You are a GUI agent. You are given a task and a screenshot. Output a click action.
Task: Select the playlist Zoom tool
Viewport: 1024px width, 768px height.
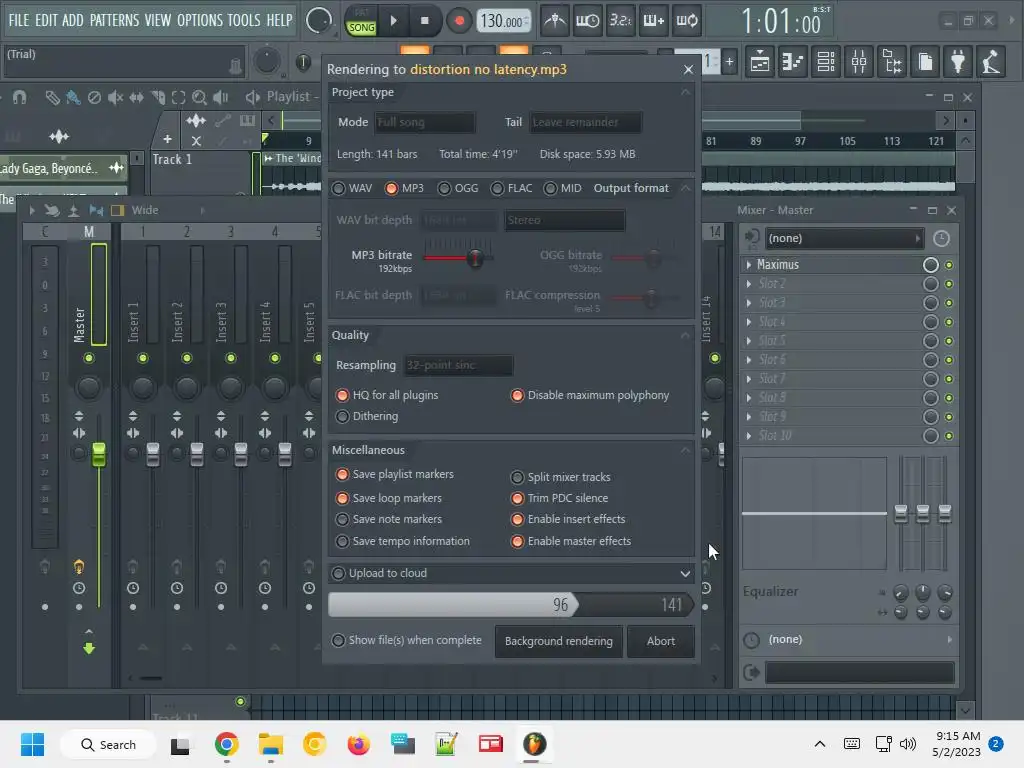click(x=199, y=97)
